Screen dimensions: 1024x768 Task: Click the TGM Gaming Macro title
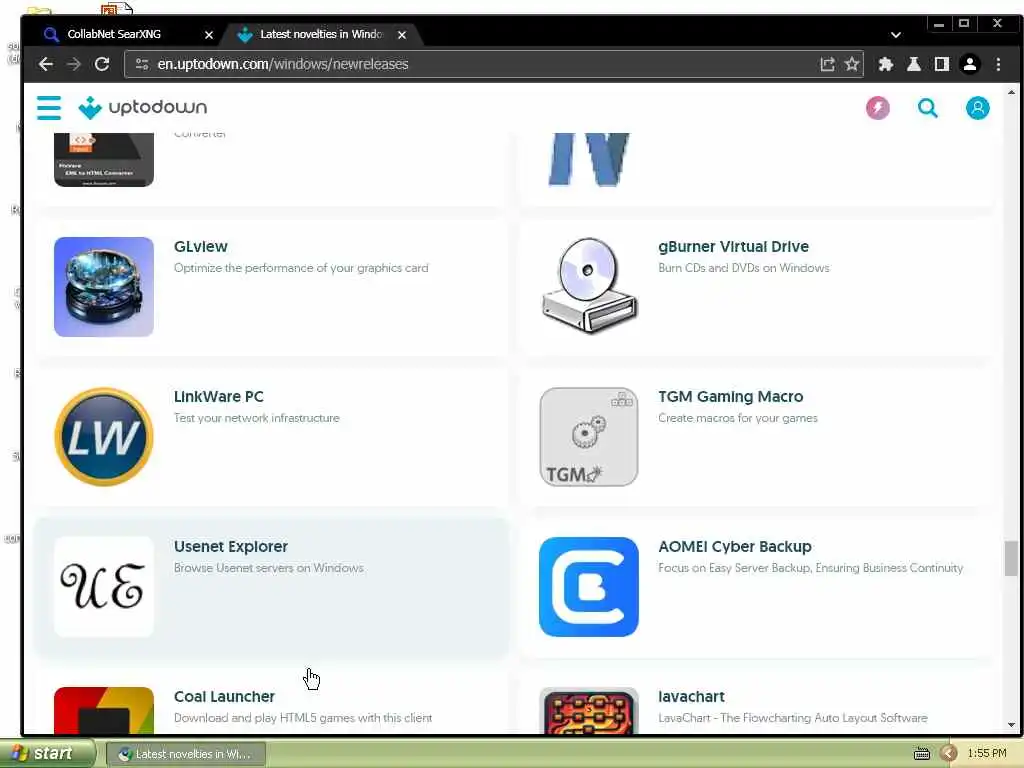(731, 397)
